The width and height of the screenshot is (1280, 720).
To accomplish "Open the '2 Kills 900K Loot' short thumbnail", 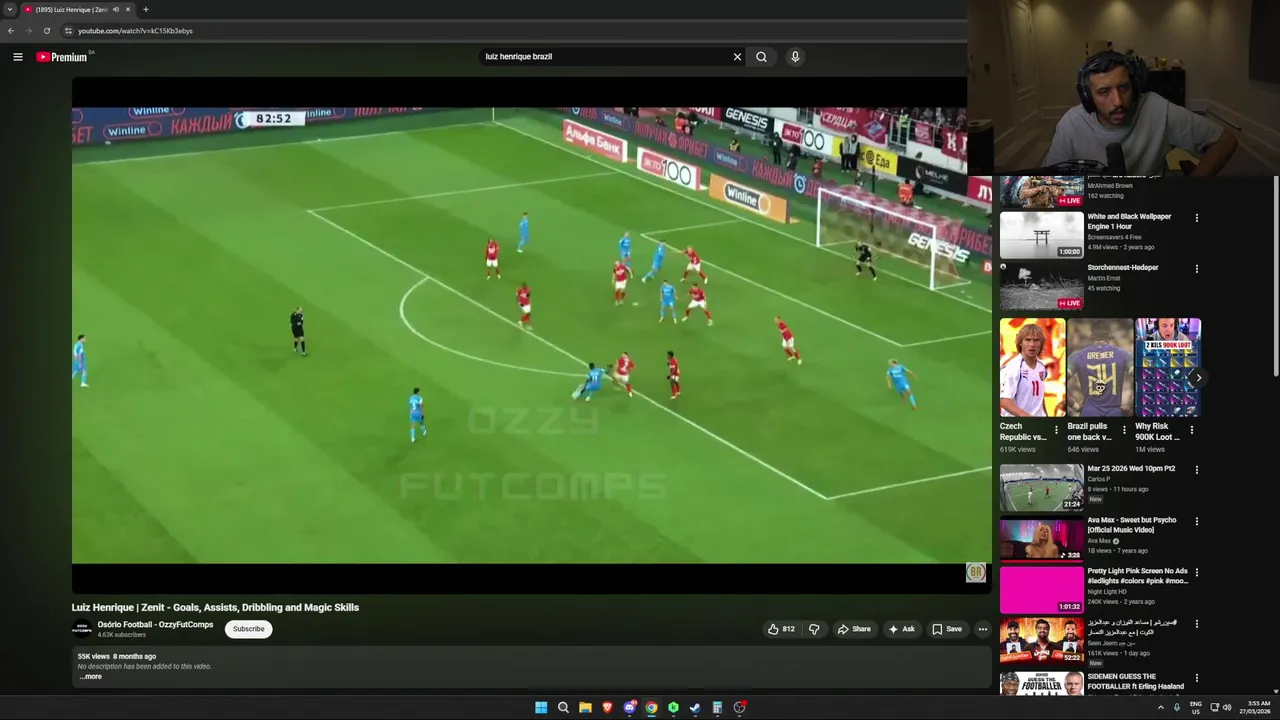I will pos(1168,367).
